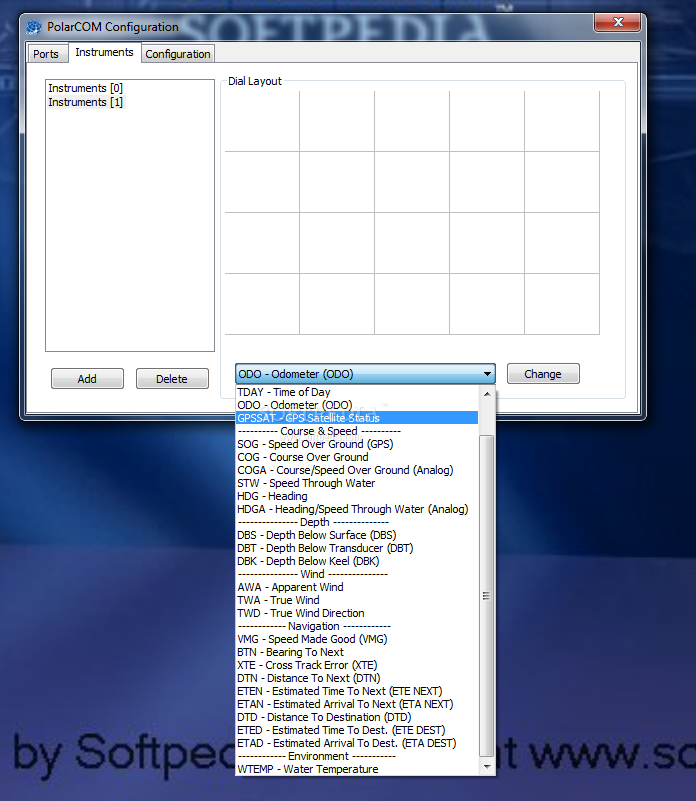This screenshot has width=696, height=801.
Task: Select COG - Course Over Ground
Action: click(357, 457)
